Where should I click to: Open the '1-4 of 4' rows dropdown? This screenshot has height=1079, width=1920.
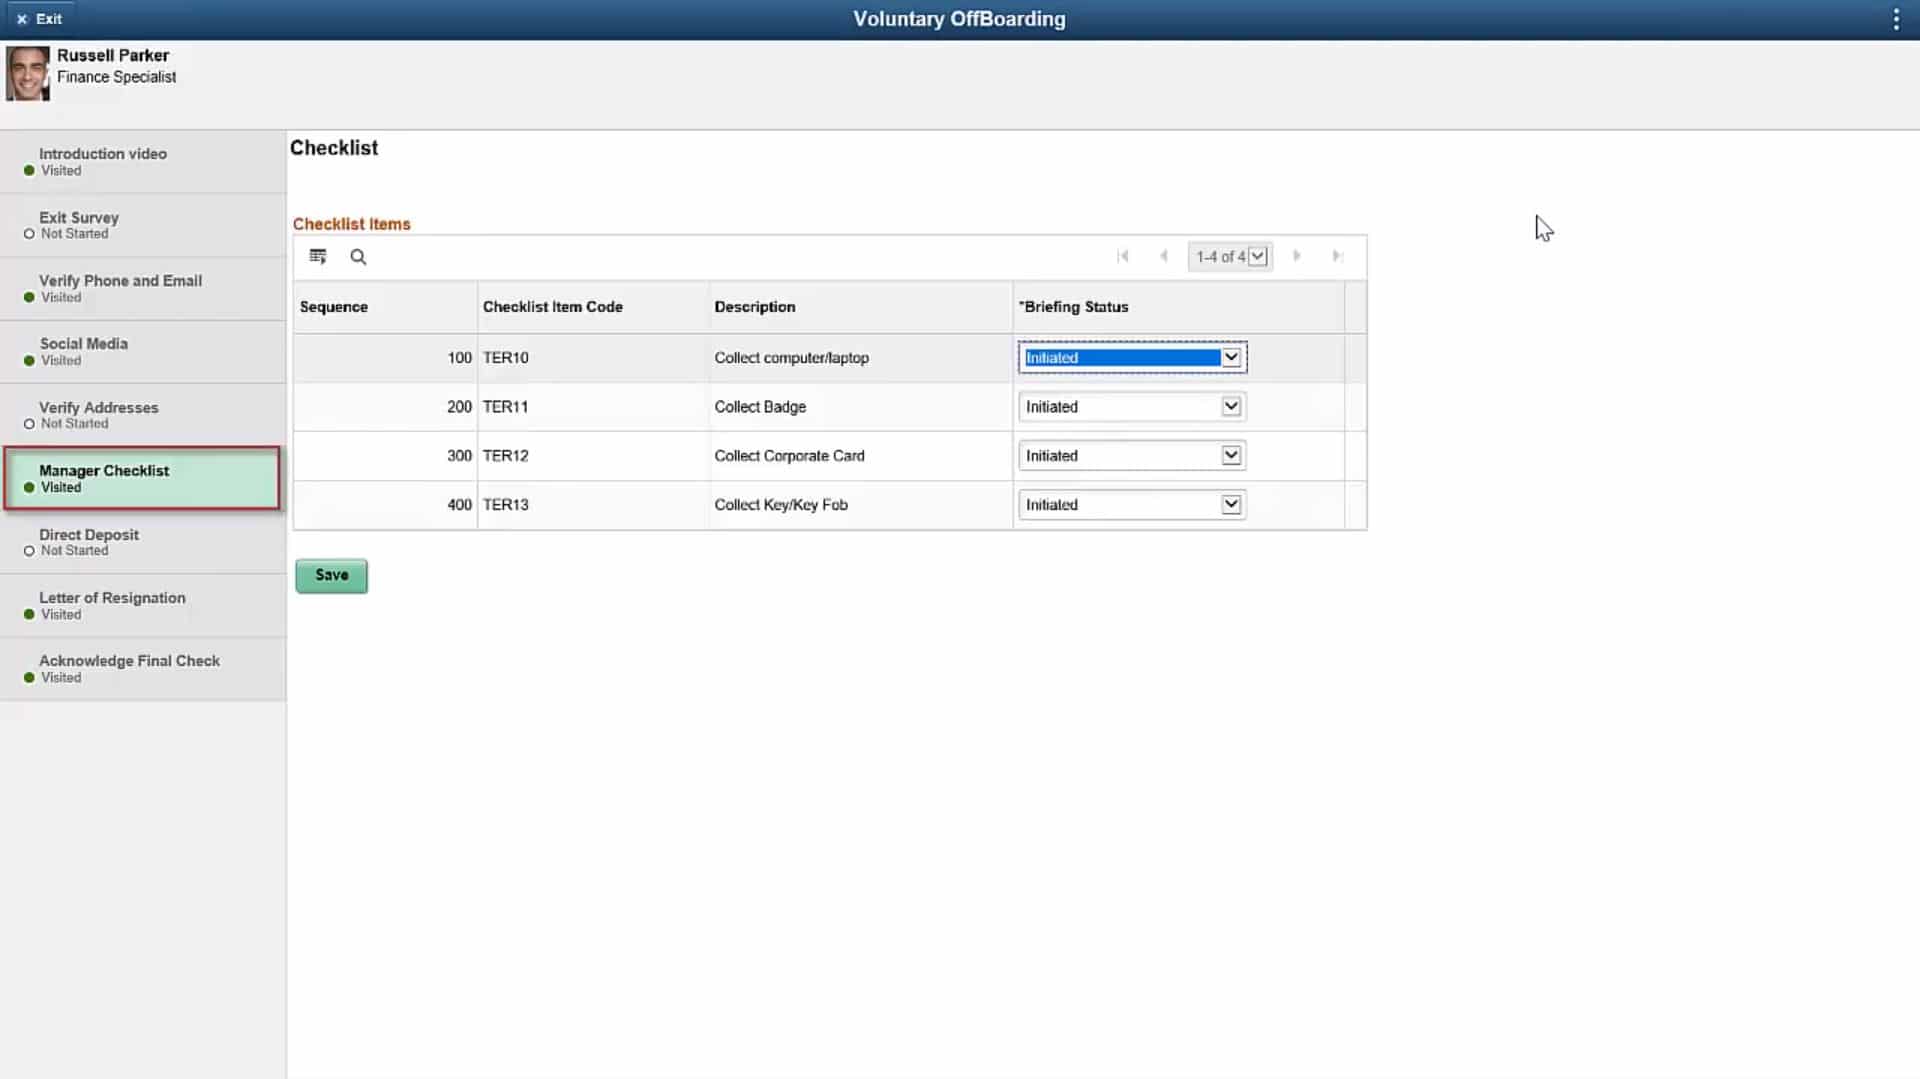point(1256,256)
